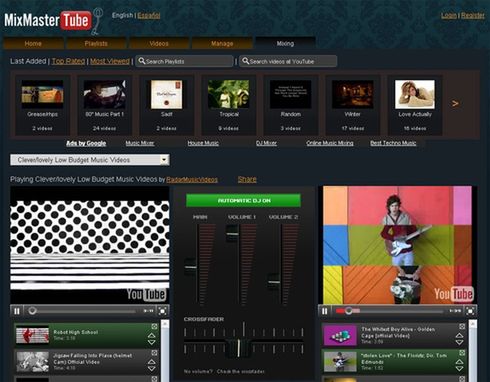490x382 pixels.
Task: Click the Login link
Action: (449, 15)
